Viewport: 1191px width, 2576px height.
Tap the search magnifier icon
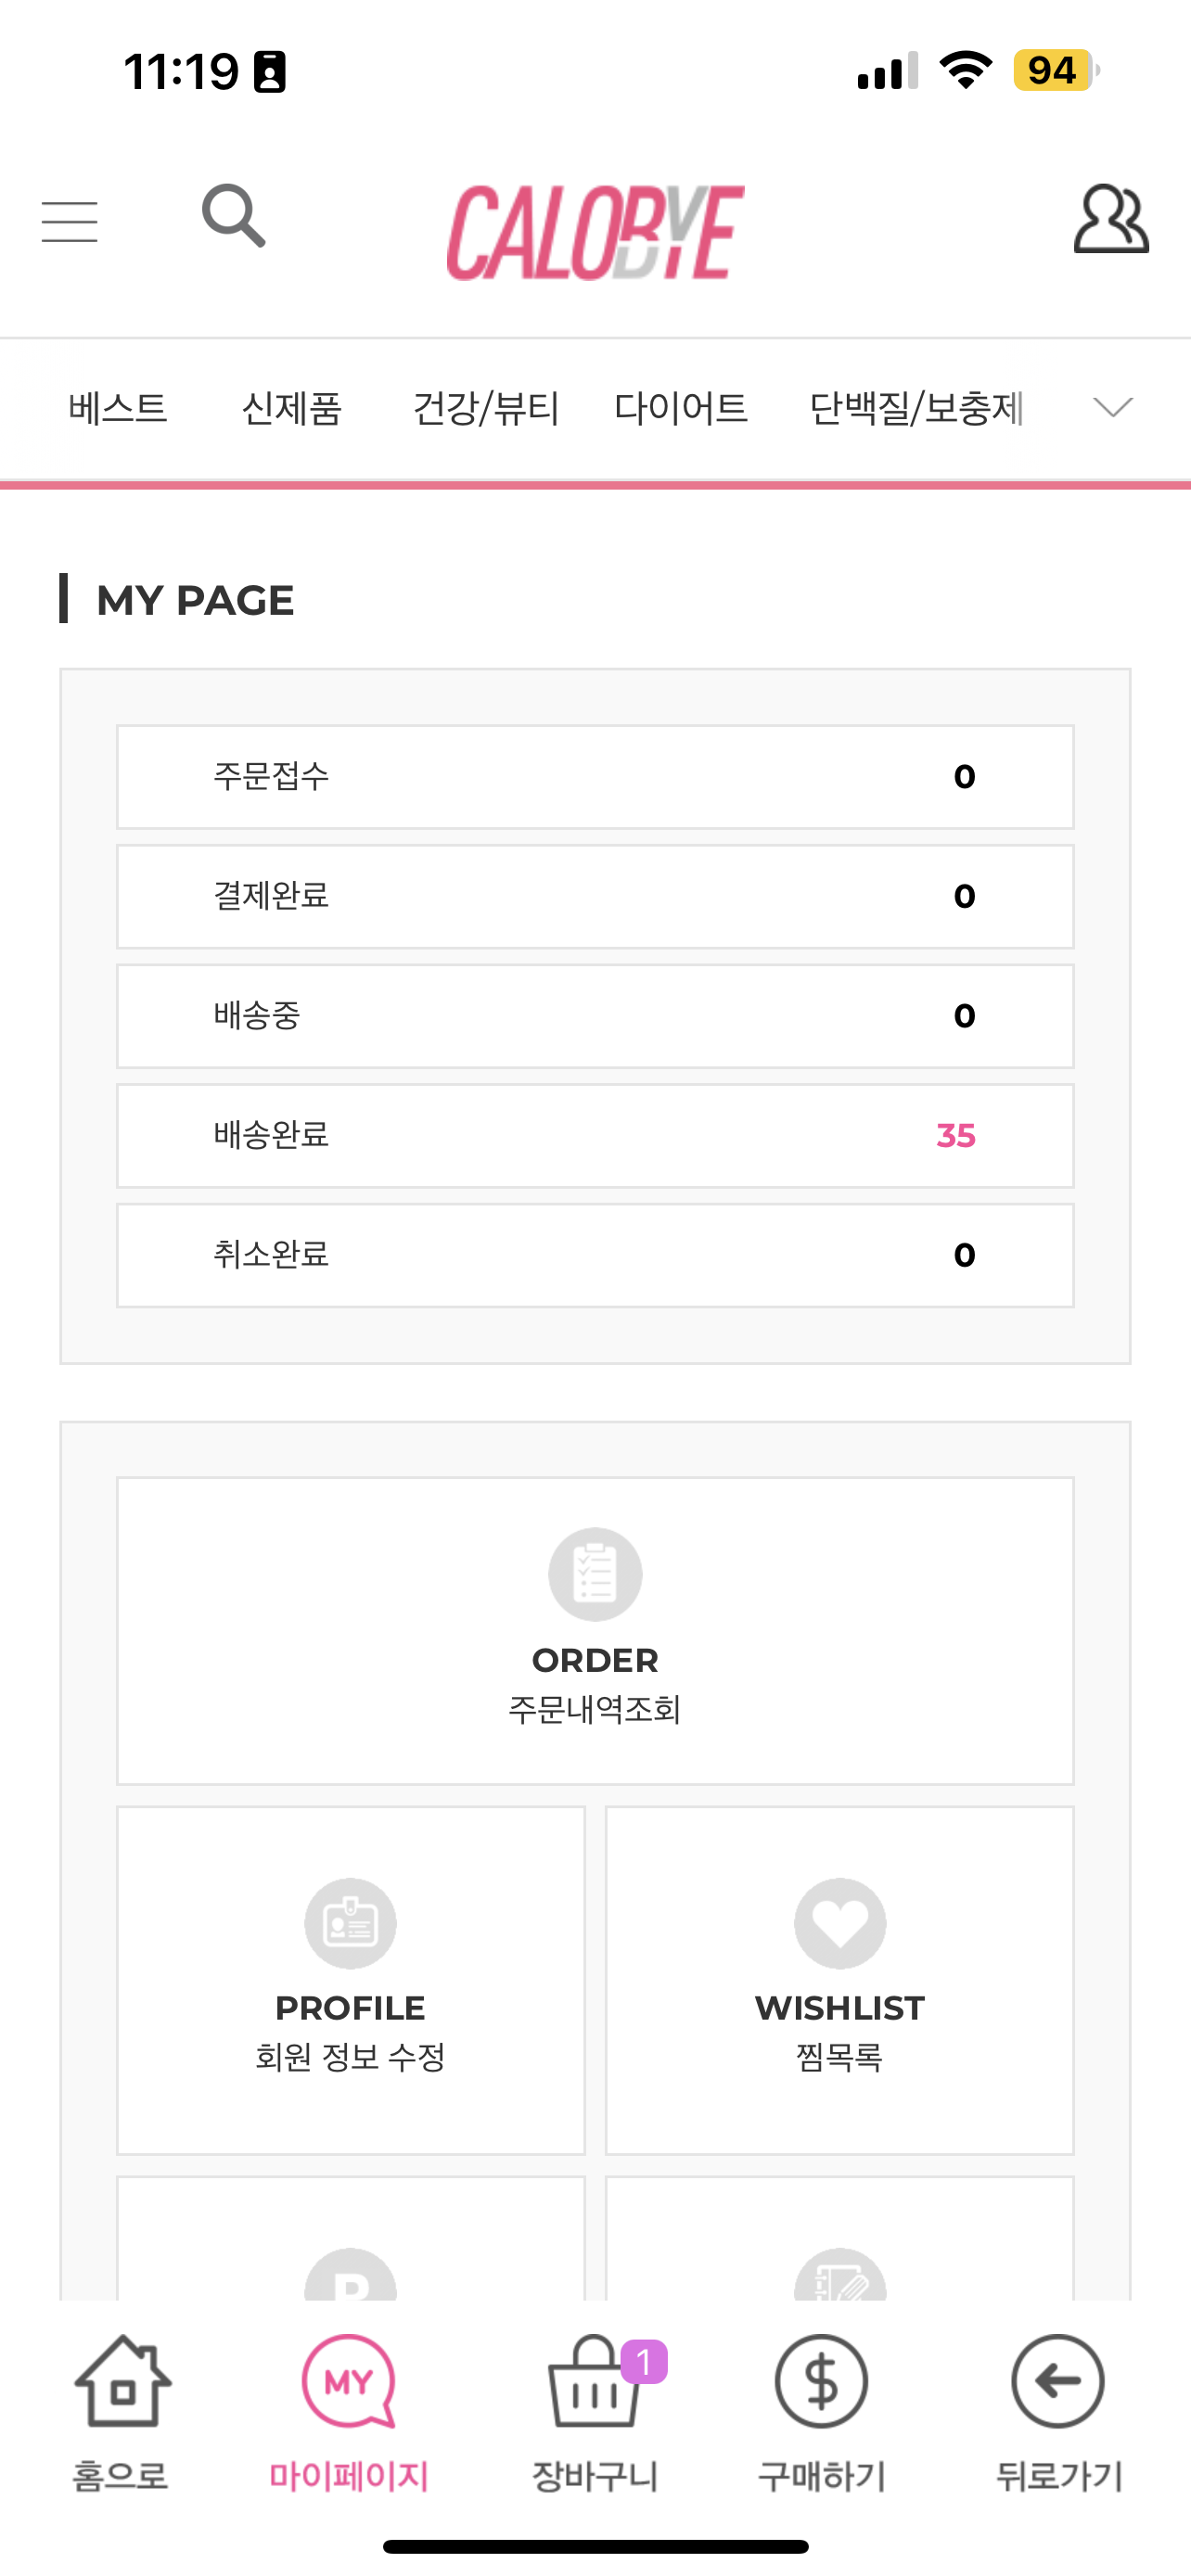click(x=234, y=215)
